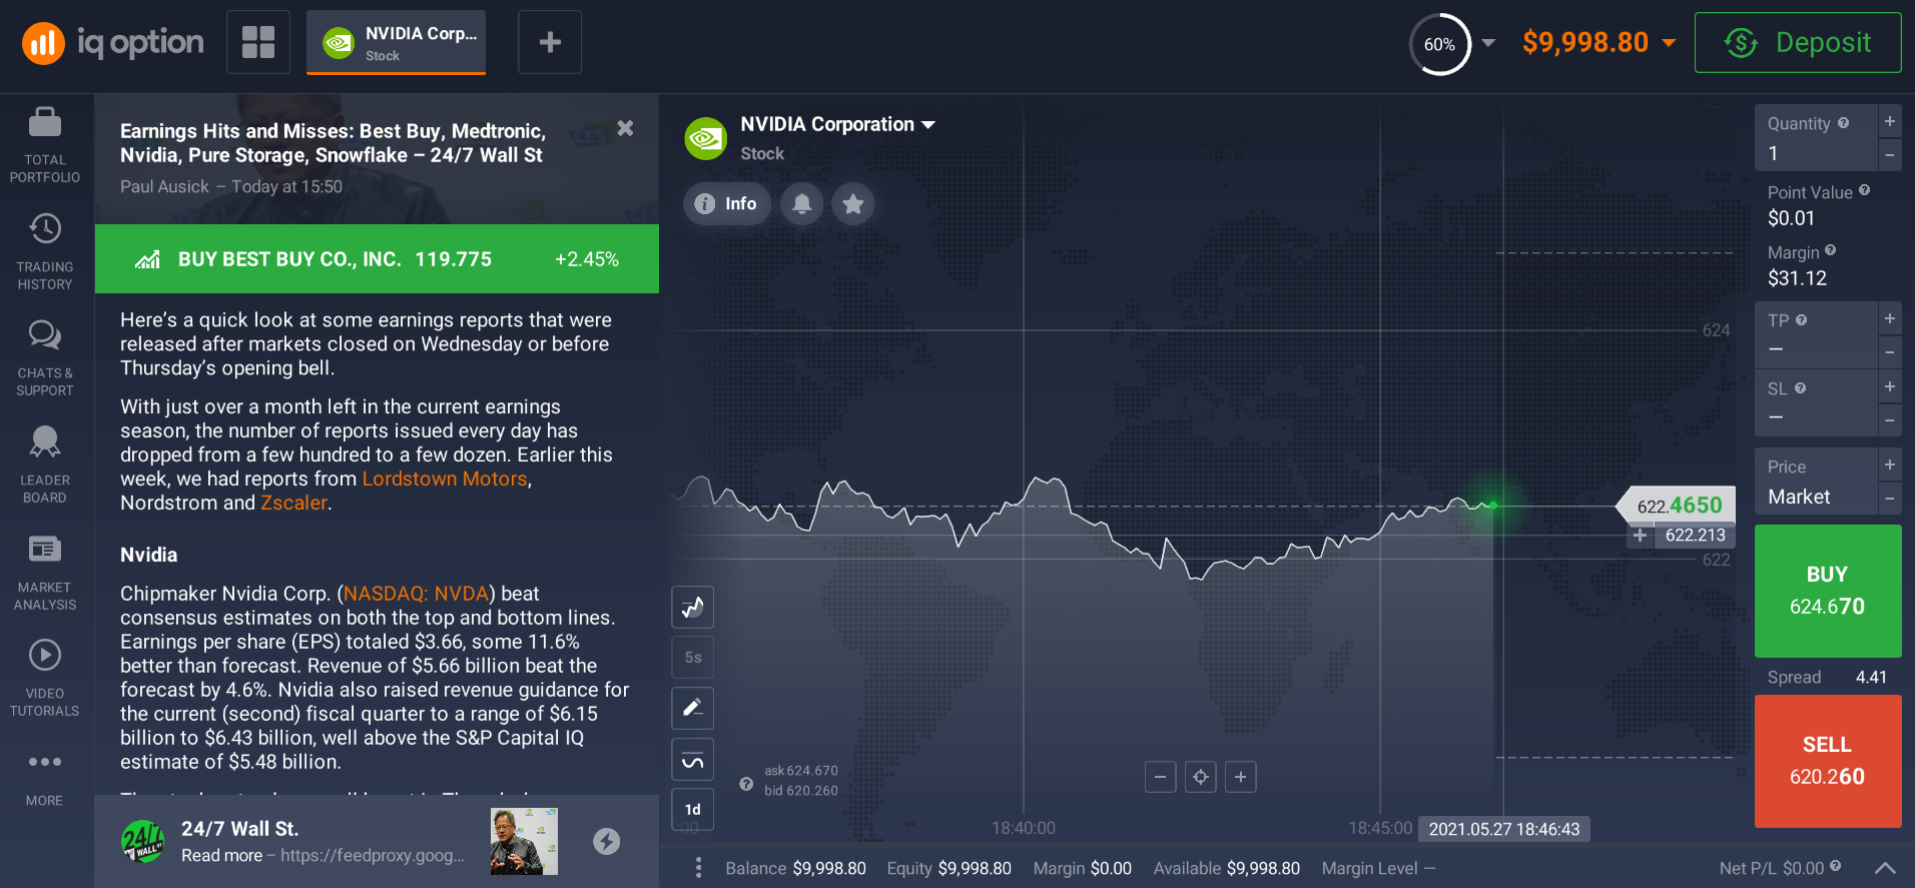Click the ask/bid help question icon
Screen dimensions: 1915x888
(x=746, y=784)
